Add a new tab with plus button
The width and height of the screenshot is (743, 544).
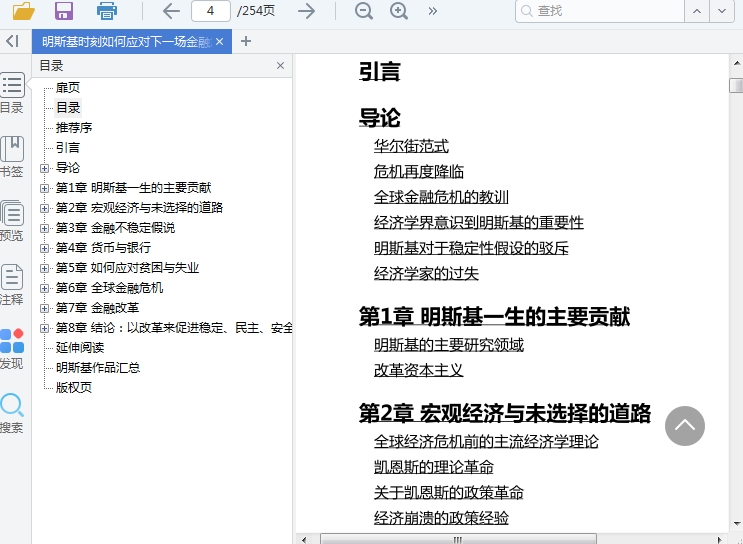click(246, 41)
